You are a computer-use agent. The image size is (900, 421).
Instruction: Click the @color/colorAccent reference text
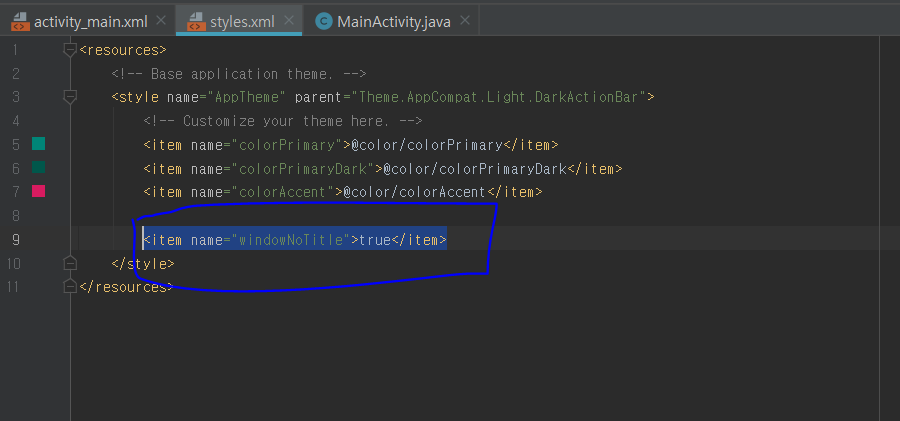[x=414, y=192]
